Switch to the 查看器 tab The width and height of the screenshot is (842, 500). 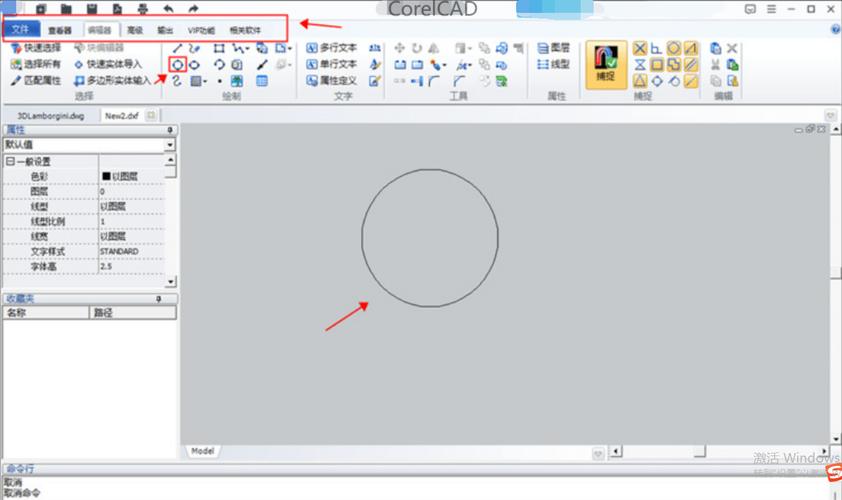click(x=60, y=30)
